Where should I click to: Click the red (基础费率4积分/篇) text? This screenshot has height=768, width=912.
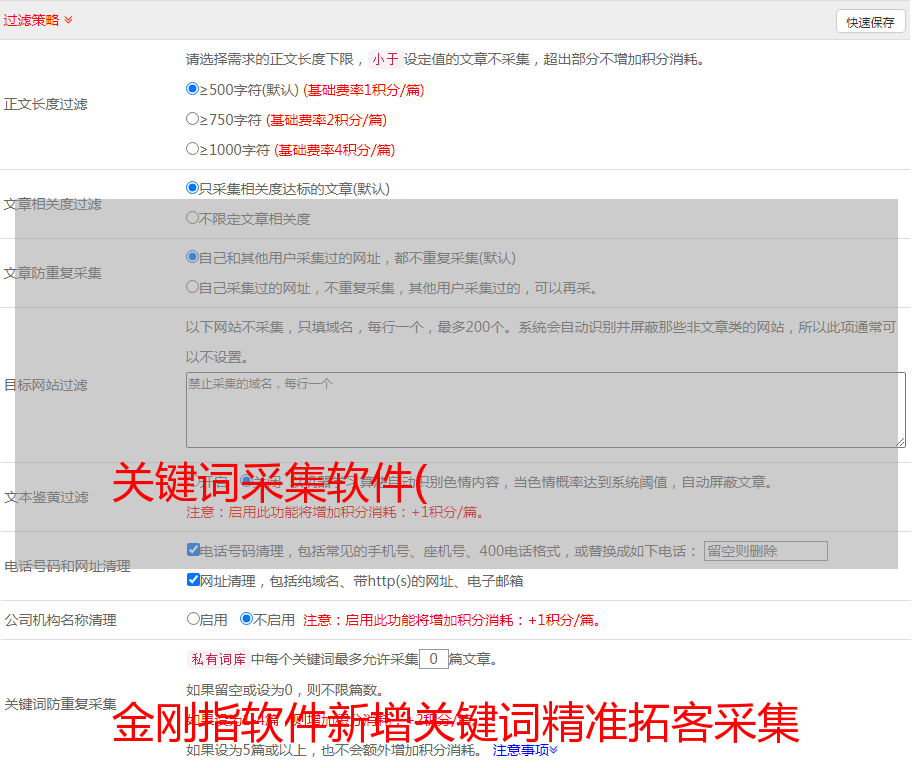pos(335,150)
